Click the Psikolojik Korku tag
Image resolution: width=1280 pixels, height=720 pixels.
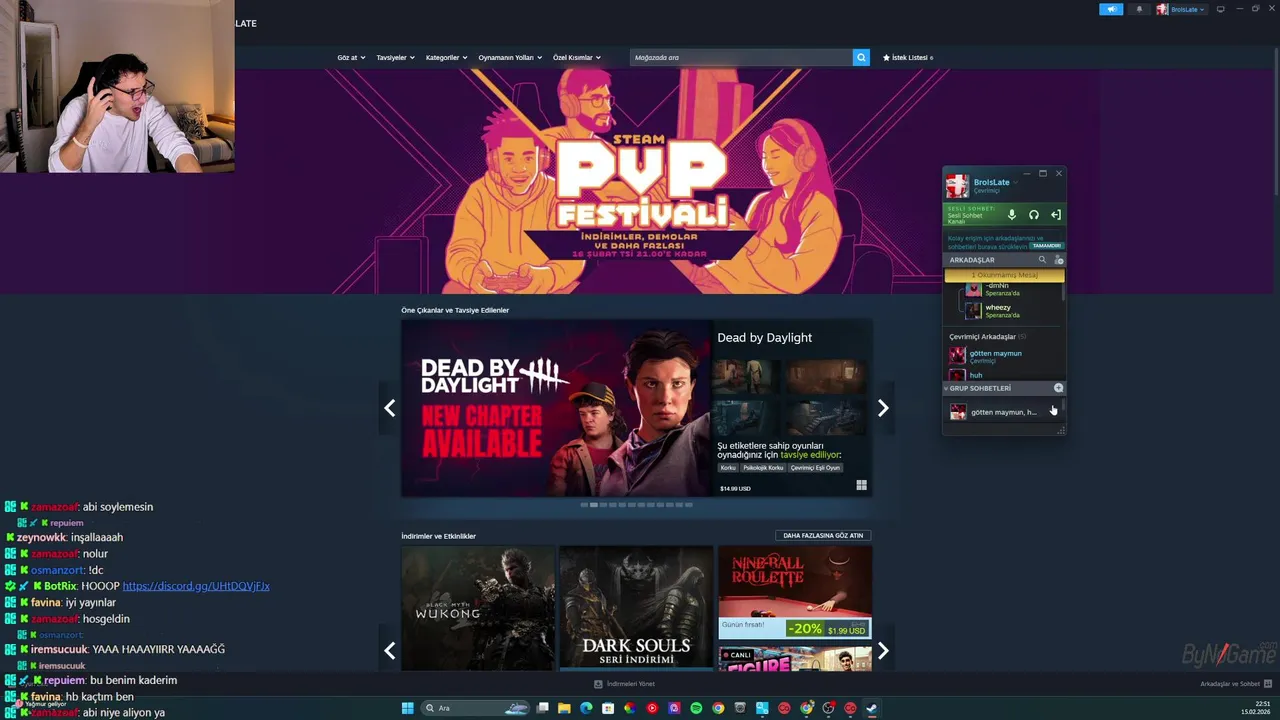coord(763,467)
